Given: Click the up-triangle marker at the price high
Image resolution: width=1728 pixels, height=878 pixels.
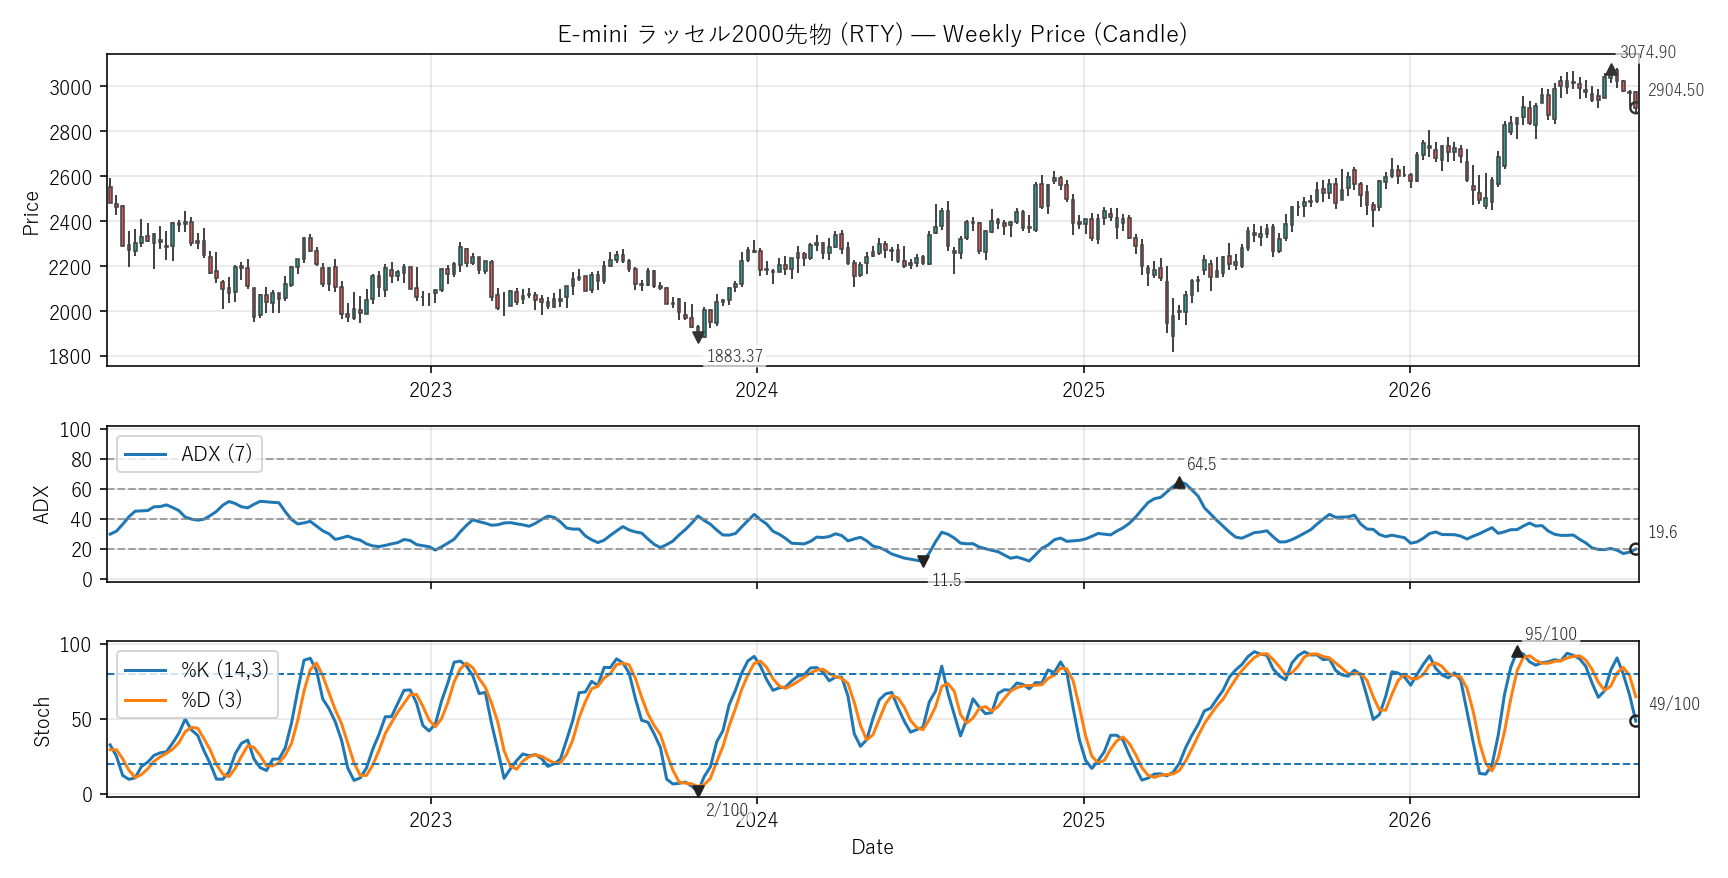Looking at the screenshot, I should [x=1610, y=70].
